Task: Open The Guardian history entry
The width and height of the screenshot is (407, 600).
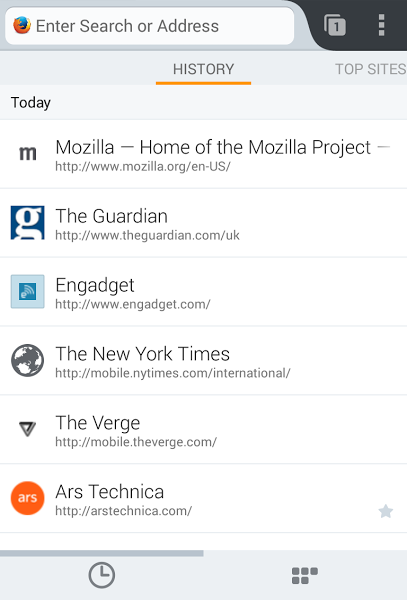Action: (204, 223)
